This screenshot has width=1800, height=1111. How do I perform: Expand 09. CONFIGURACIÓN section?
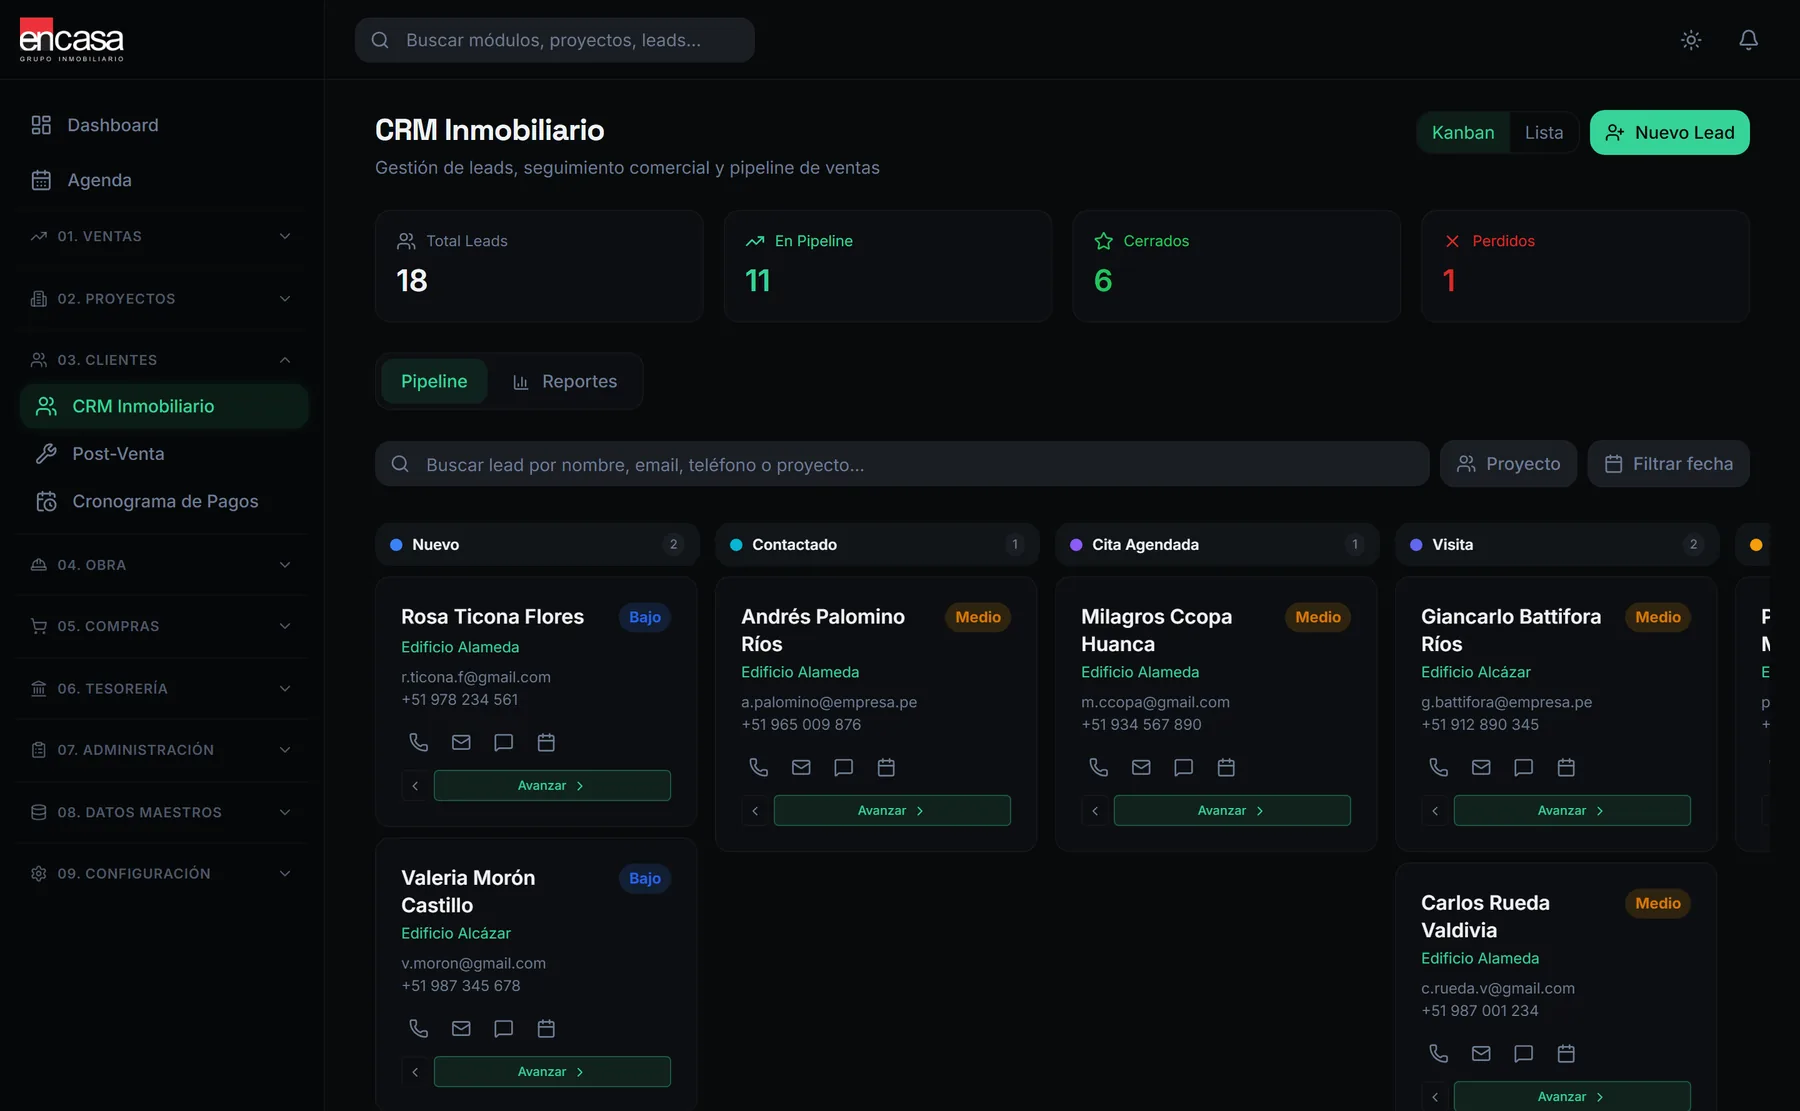tap(162, 874)
